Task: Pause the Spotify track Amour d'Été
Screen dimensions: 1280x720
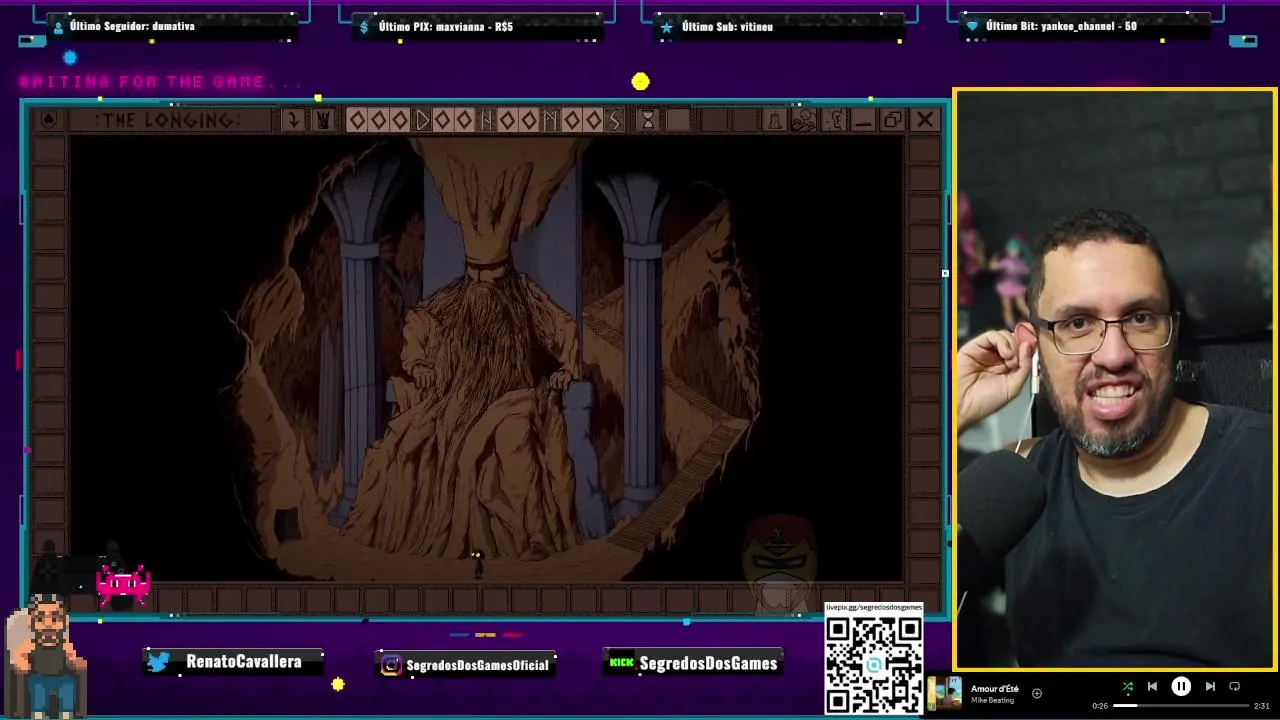Action: [x=1181, y=686]
